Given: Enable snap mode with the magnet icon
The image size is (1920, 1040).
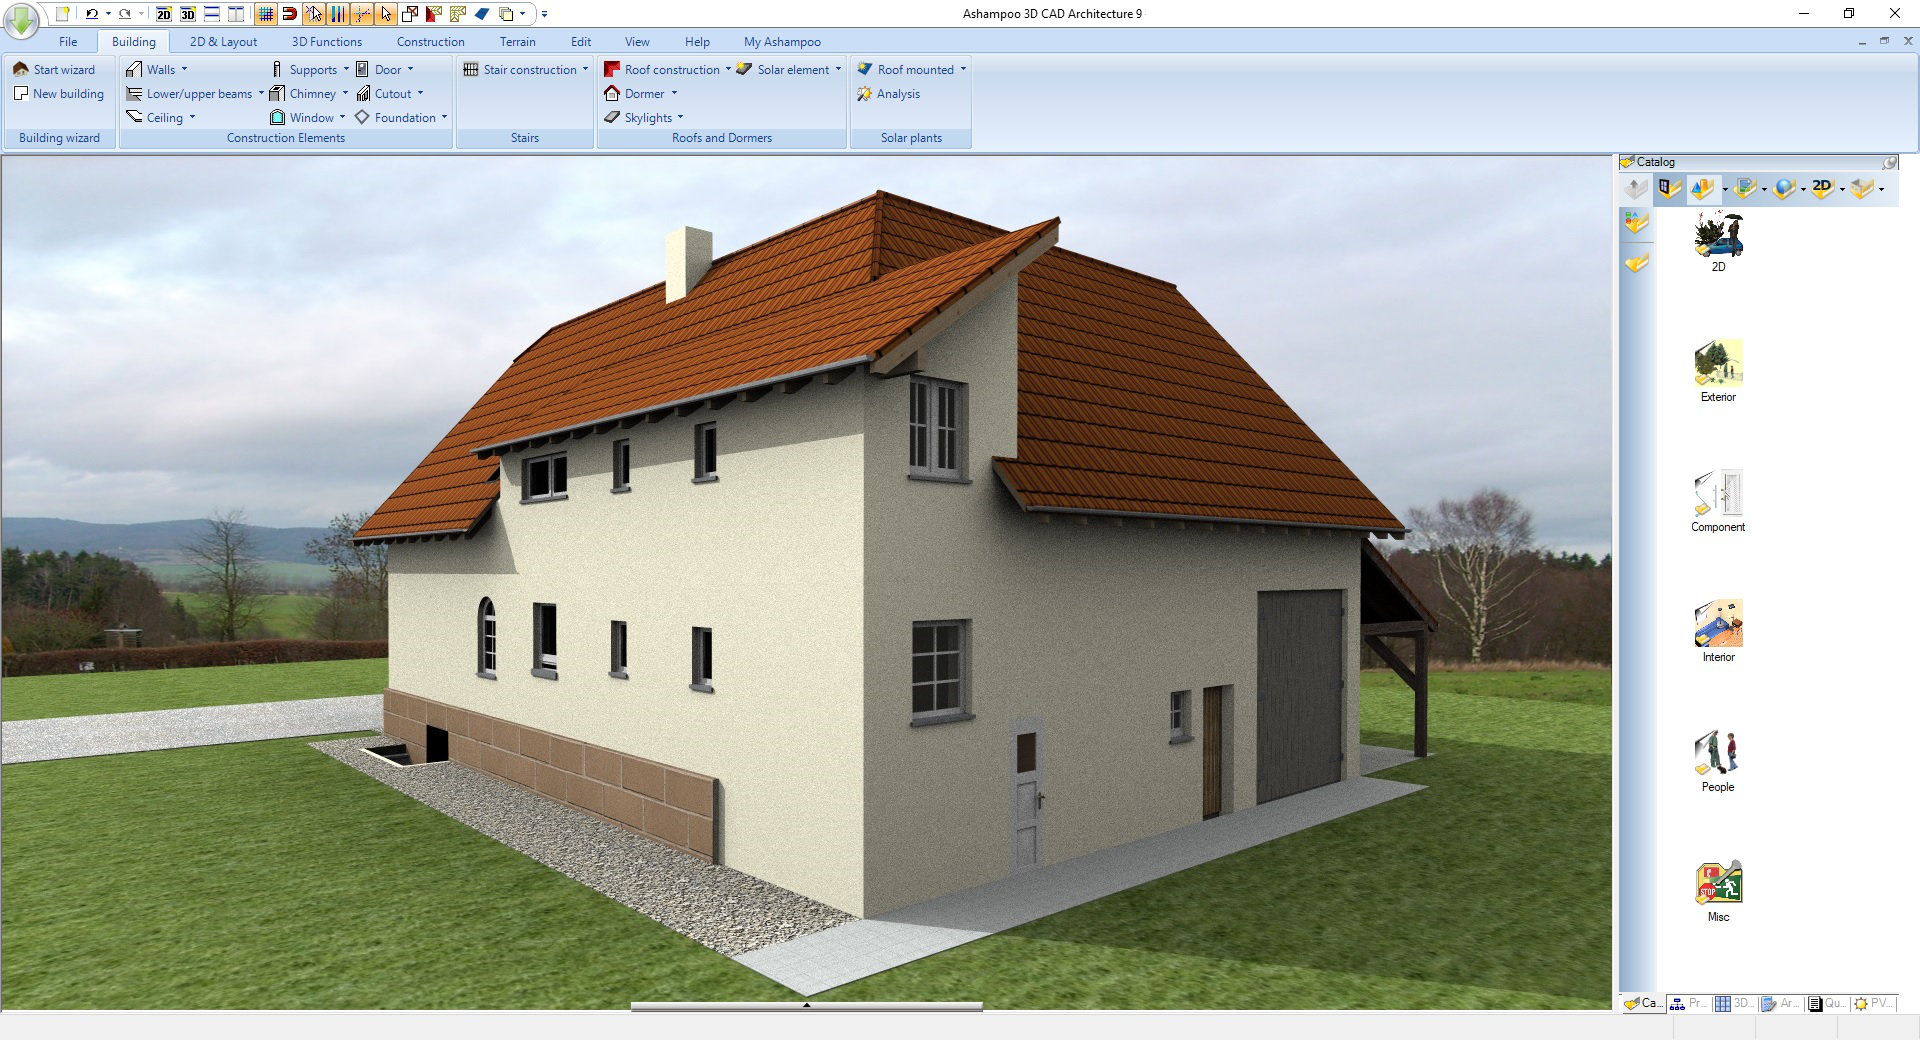Looking at the screenshot, I should coord(289,14).
